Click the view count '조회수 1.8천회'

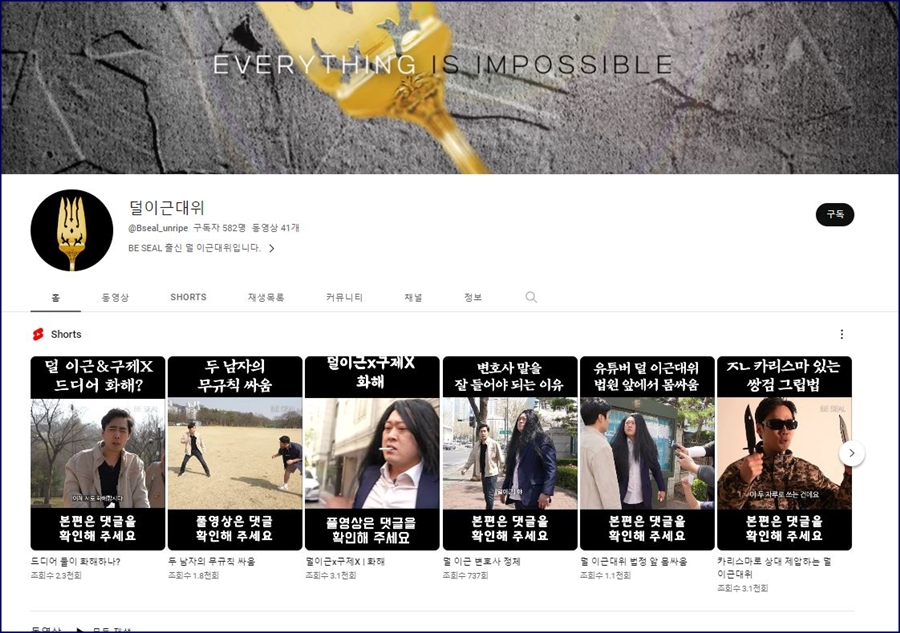click(x=193, y=575)
